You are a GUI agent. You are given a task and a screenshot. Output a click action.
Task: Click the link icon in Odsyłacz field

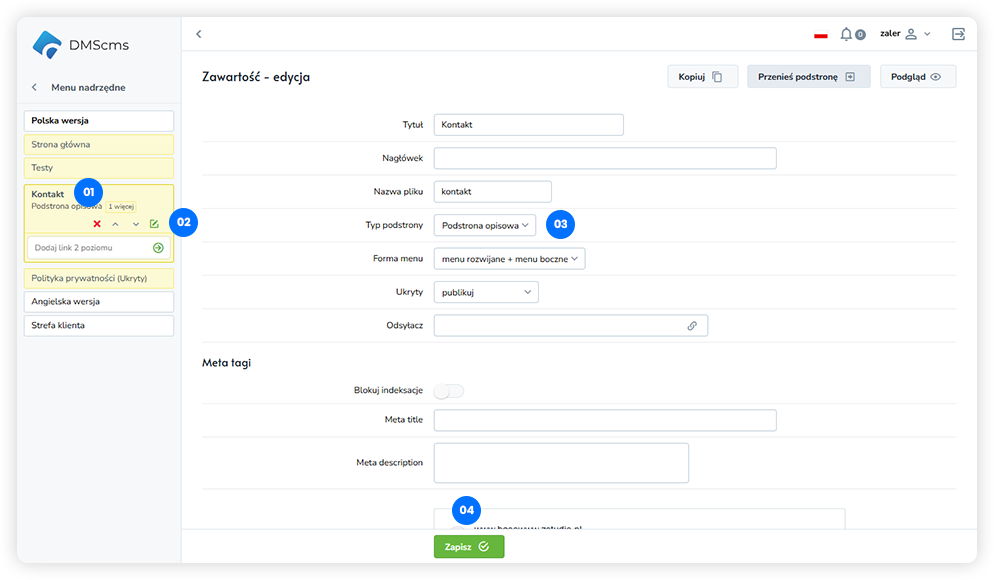coord(691,325)
